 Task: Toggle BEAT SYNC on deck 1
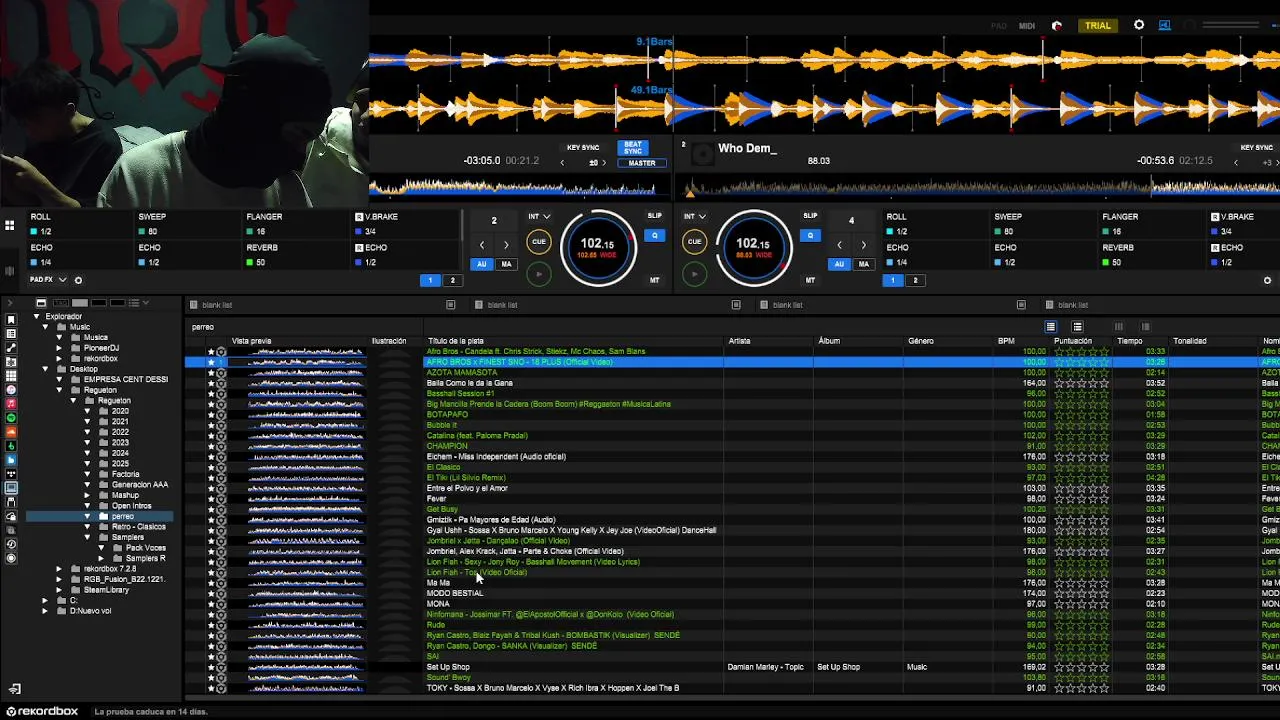tap(633, 148)
